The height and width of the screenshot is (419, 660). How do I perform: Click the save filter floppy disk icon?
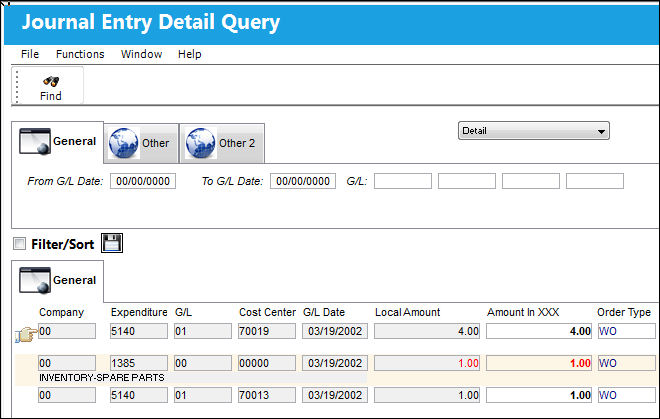tap(112, 243)
